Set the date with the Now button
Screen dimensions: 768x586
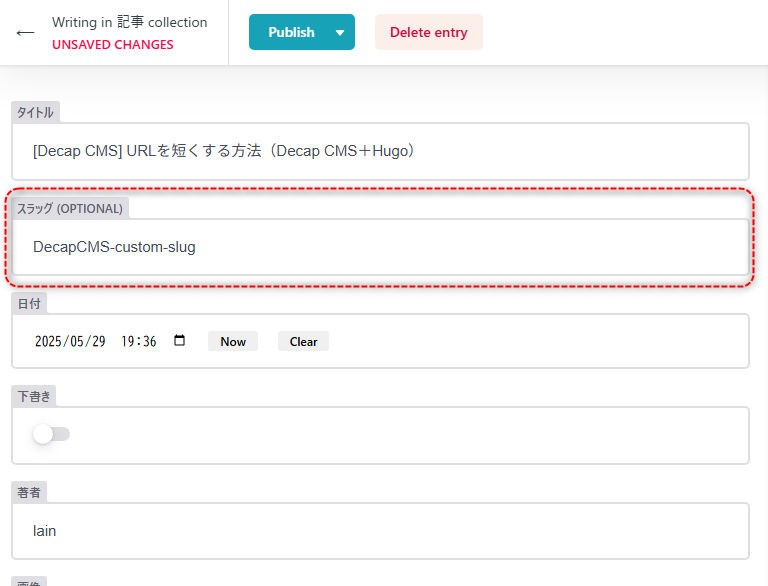pos(233,341)
